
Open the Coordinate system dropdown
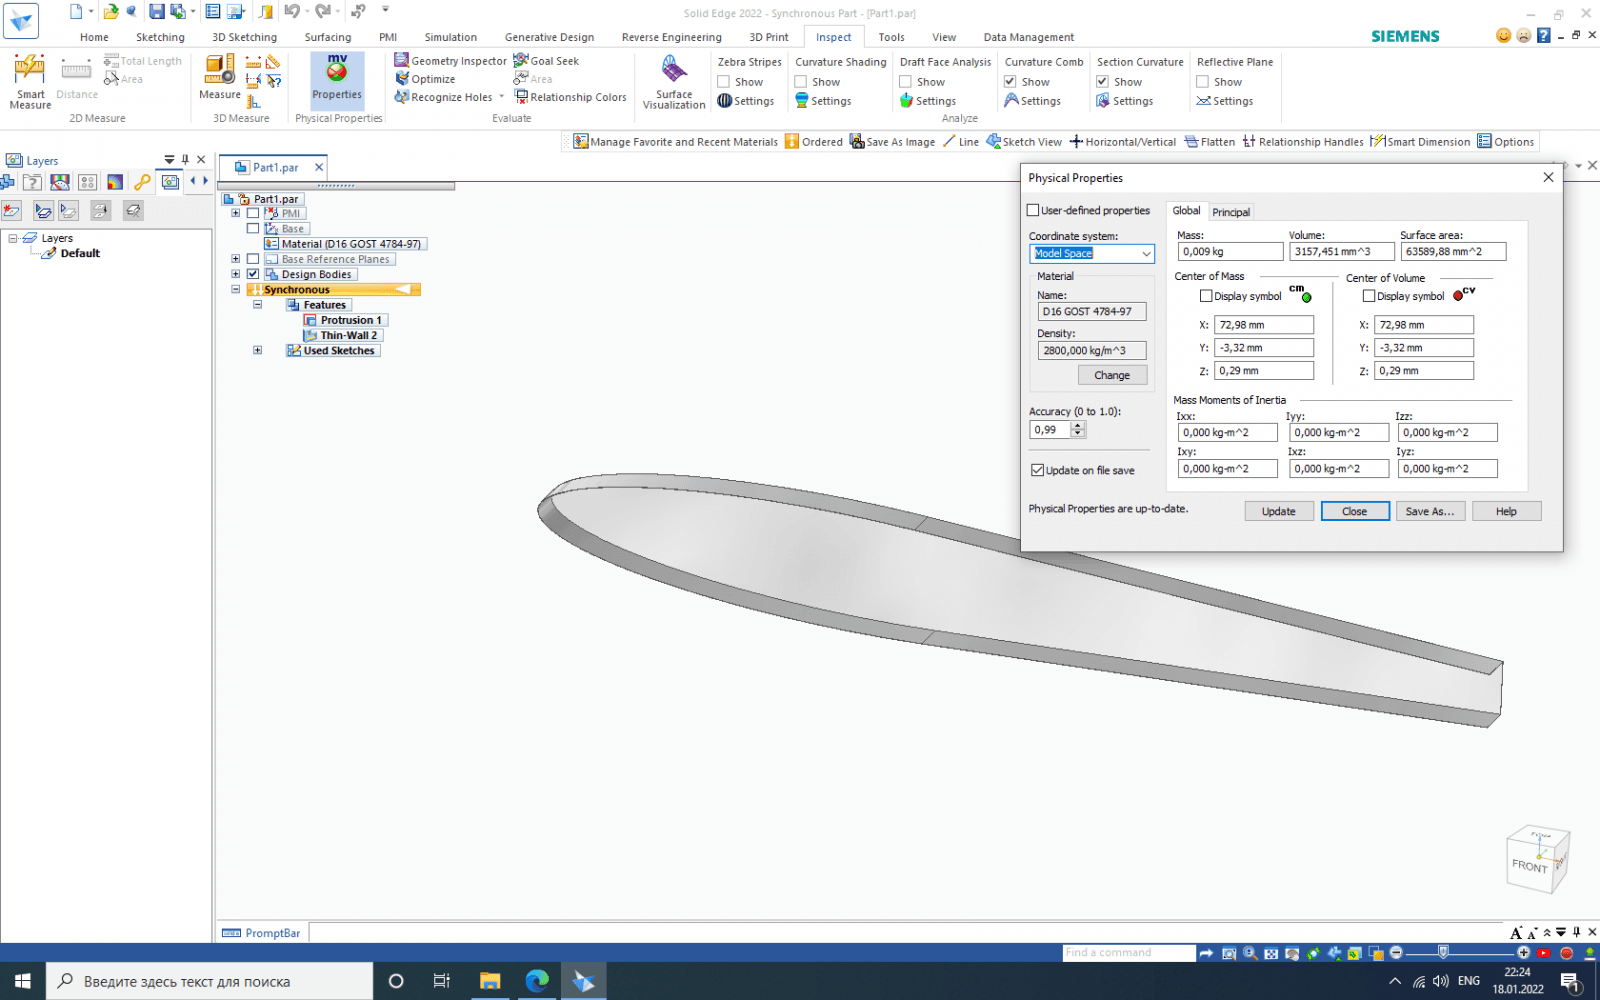tap(1146, 254)
